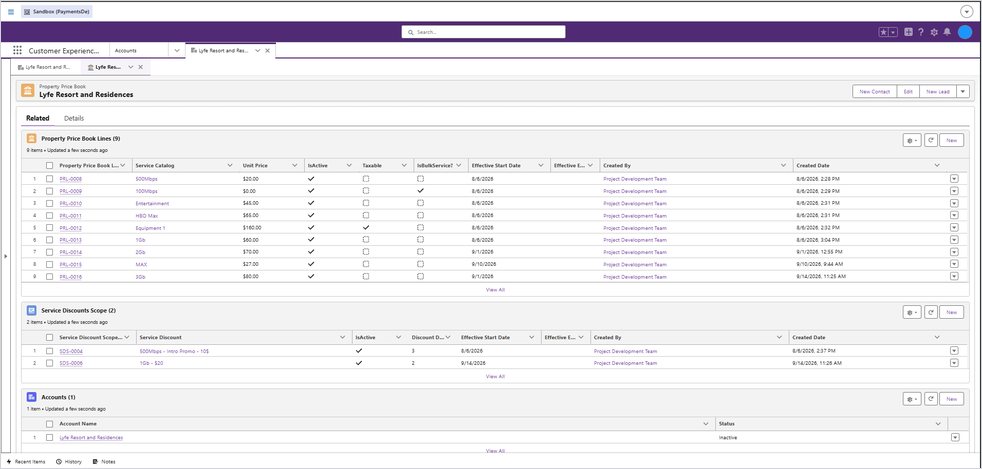Screen dimensions: 982x469
Task: Click New in Service Discounts Scope
Action: (x=951, y=312)
